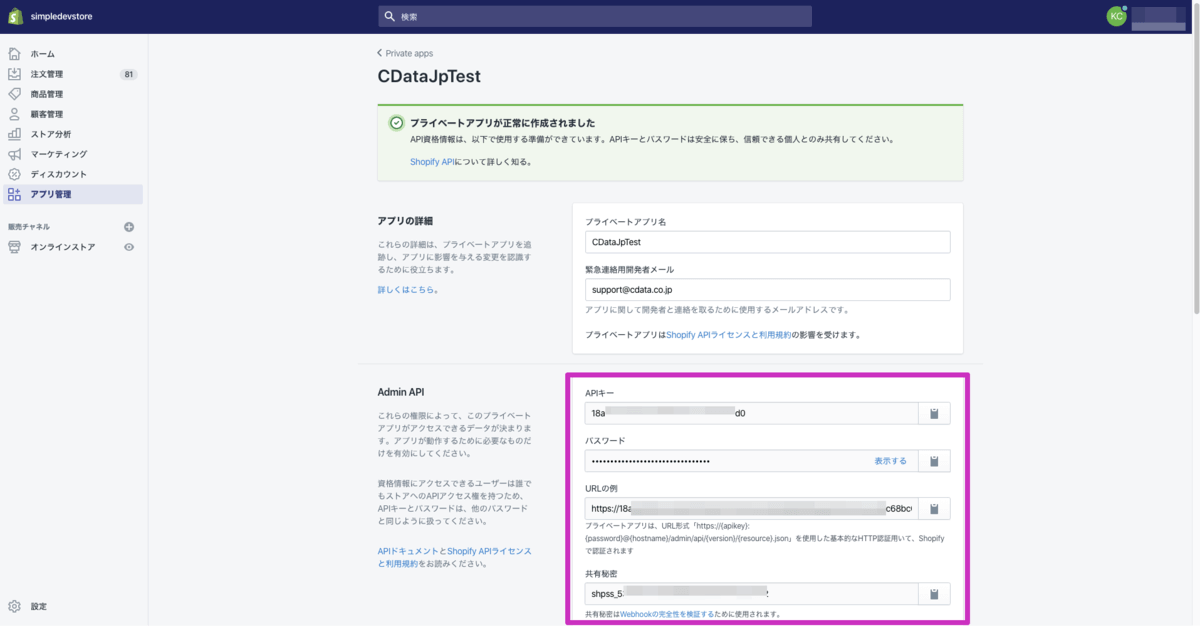Click the 共有秘密 field
The width and height of the screenshot is (1200, 627).
pyautogui.click(x=751, y=594)
